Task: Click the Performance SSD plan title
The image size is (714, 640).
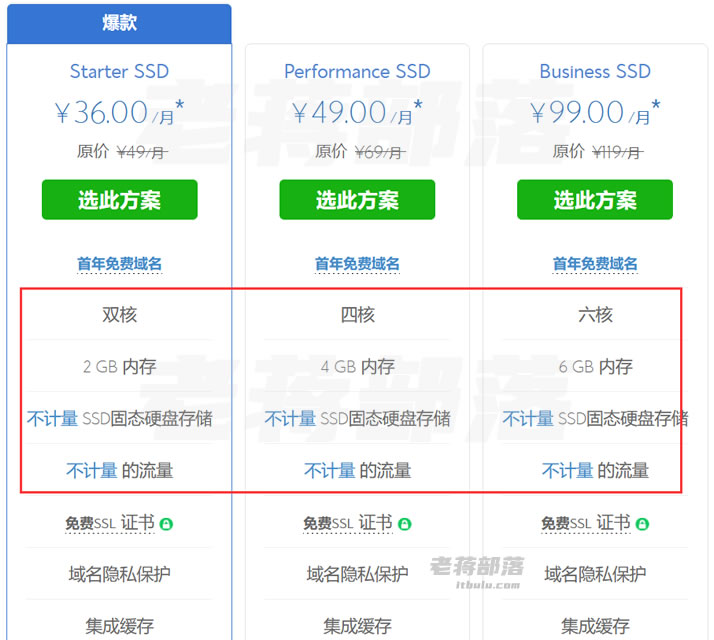Action: click(x=357, y=72)
